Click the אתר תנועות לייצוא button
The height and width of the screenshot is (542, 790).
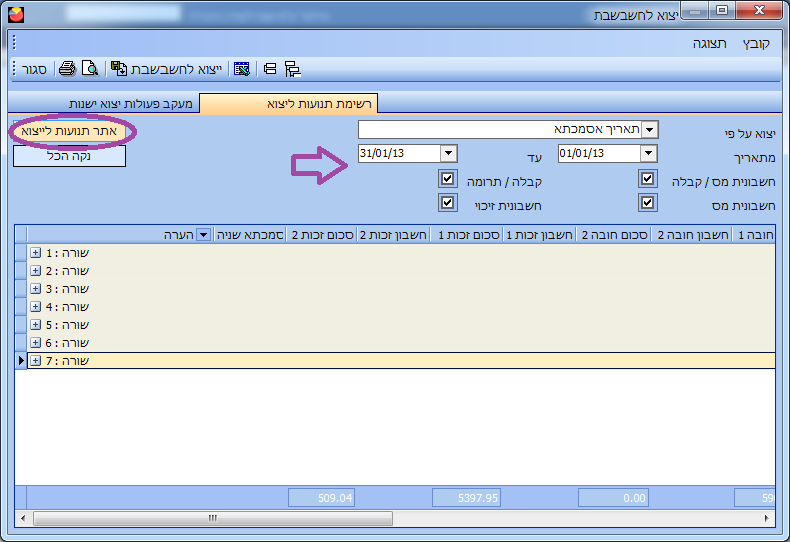pyautogui.click(x=70, y=131)
